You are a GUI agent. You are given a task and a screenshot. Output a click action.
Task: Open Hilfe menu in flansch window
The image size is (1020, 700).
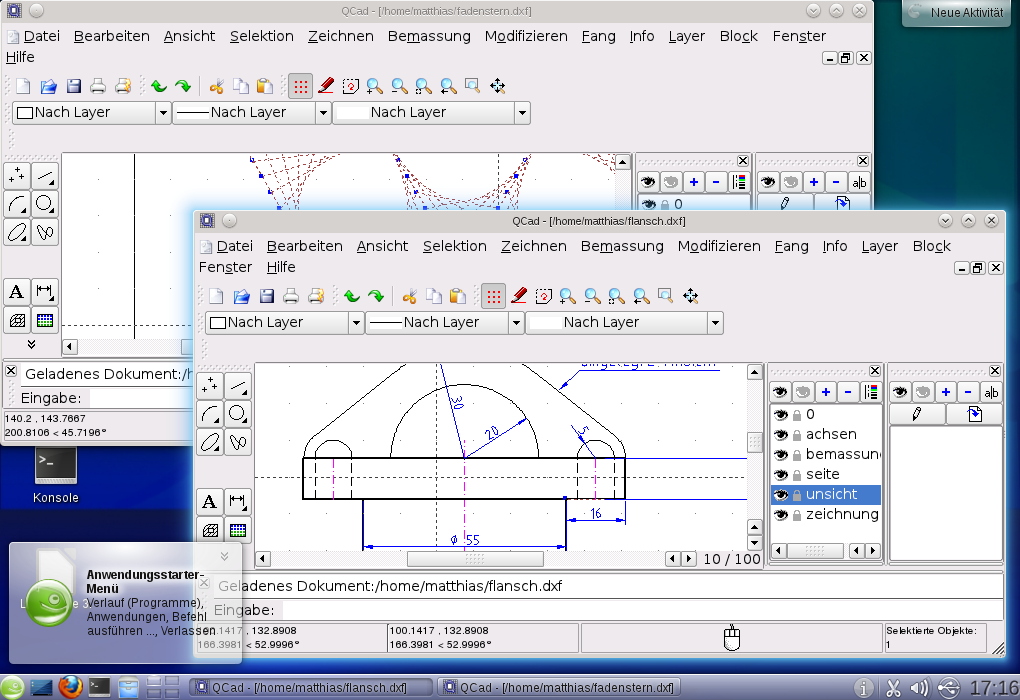pos(281,267)
